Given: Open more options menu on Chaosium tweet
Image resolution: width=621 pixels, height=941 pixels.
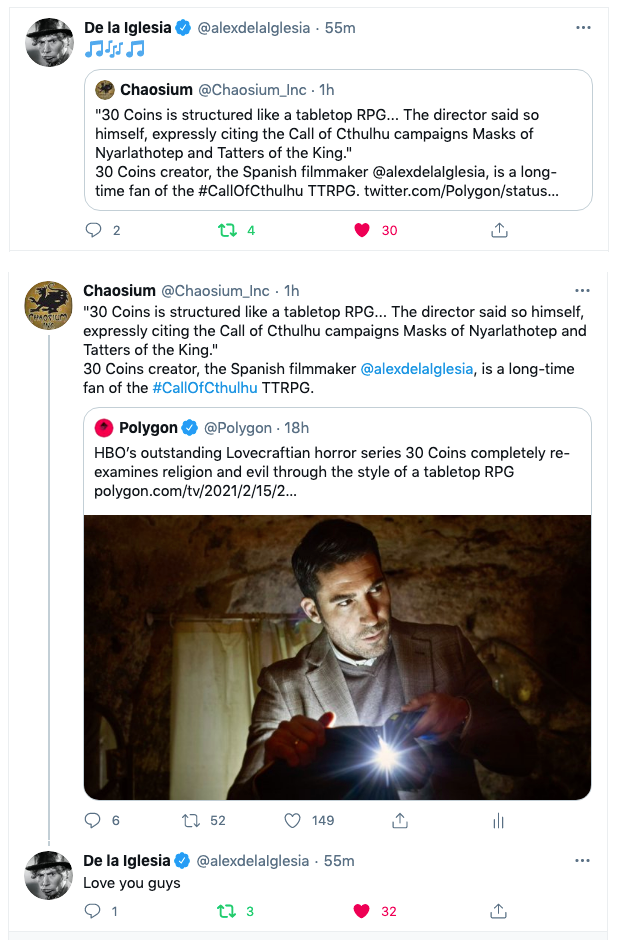Looking at the screenshot, I should [583, 290].
